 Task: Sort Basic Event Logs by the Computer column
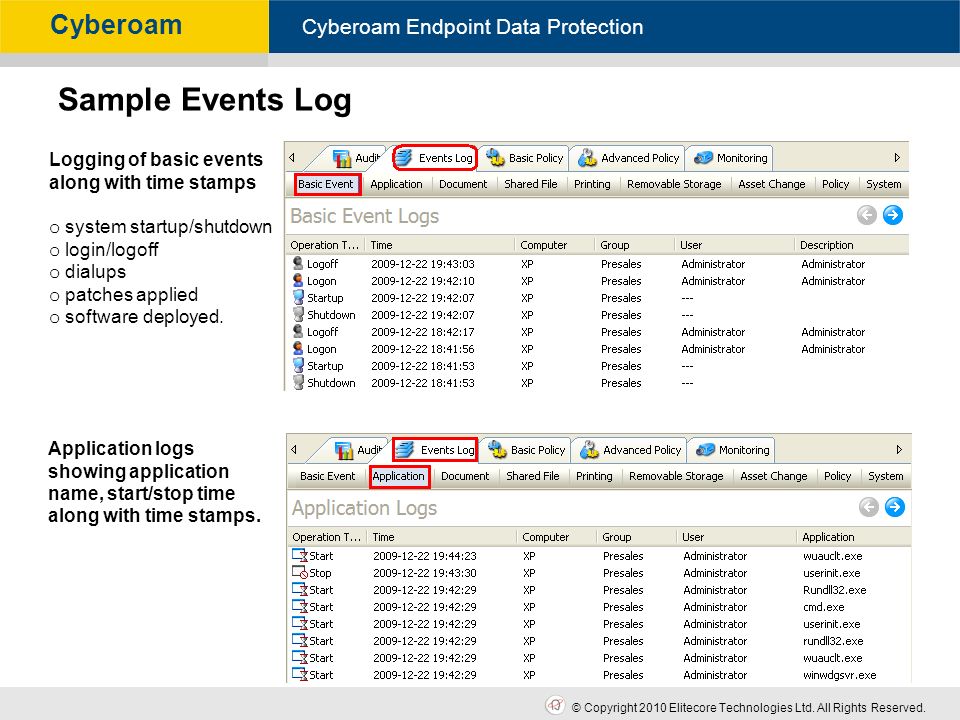[554, 245]
